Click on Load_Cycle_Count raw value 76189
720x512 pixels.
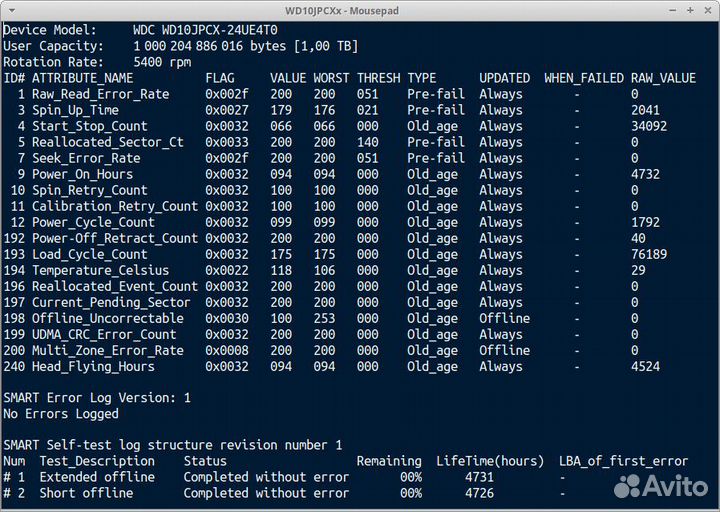coord(650,254)
